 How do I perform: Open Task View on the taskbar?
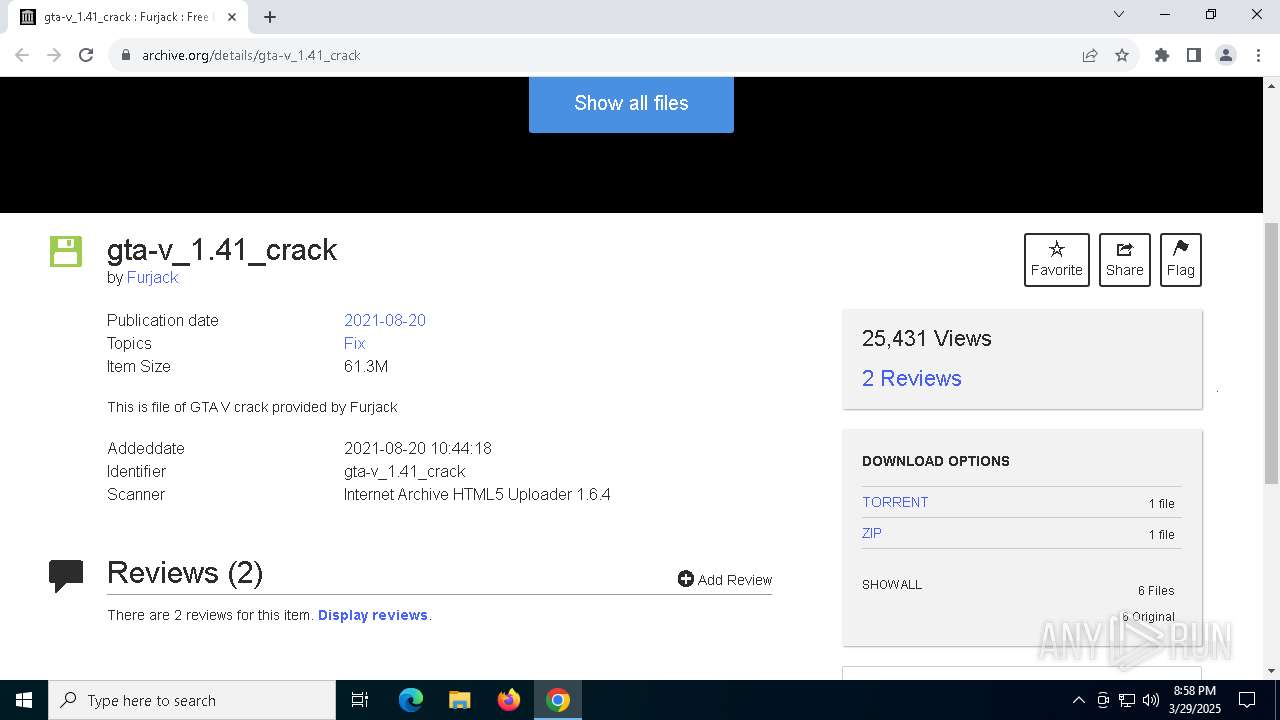(360, 700)
